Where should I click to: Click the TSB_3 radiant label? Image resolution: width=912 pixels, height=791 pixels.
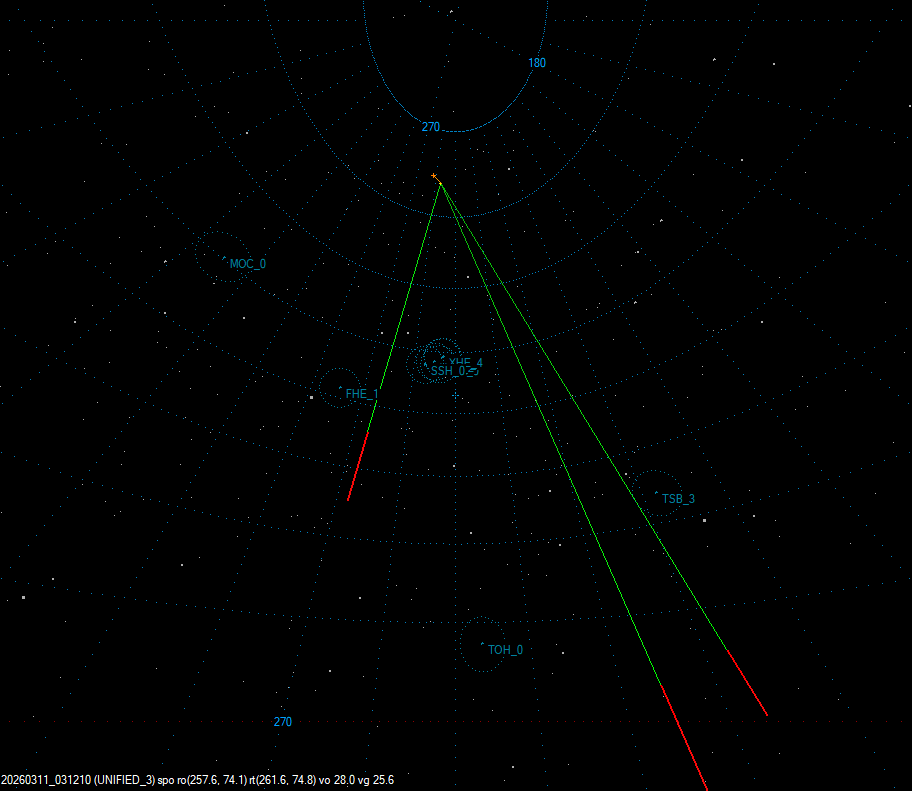(x=678, y=499)
